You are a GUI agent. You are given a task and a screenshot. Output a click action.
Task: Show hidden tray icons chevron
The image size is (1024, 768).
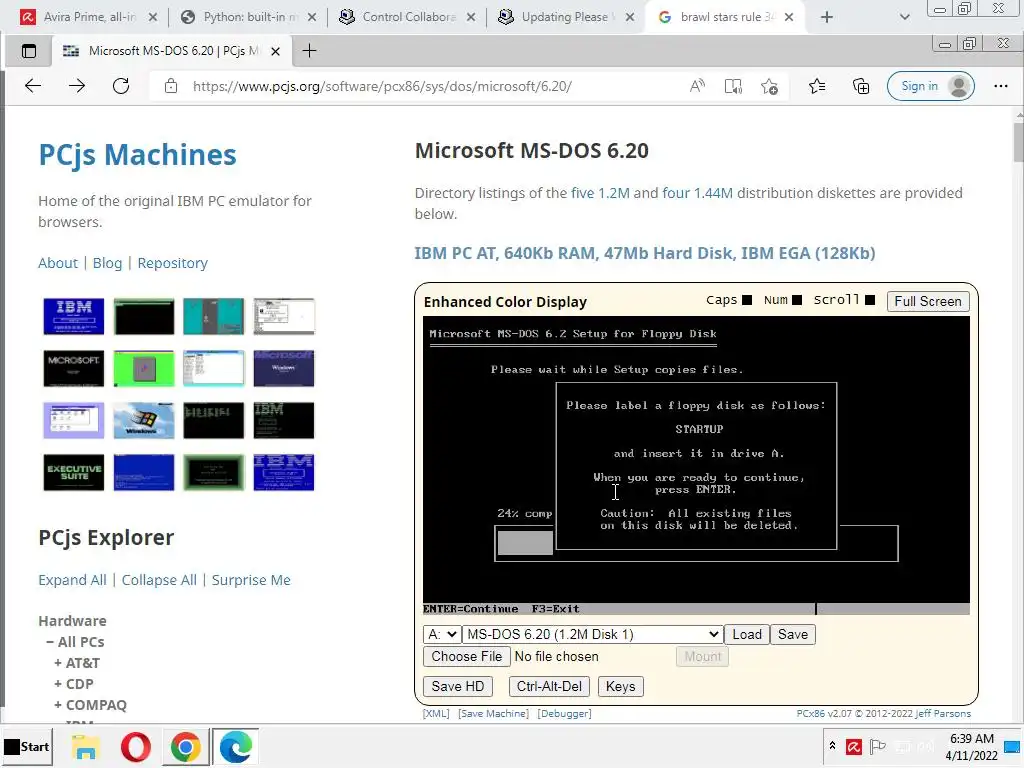(832, 746)
